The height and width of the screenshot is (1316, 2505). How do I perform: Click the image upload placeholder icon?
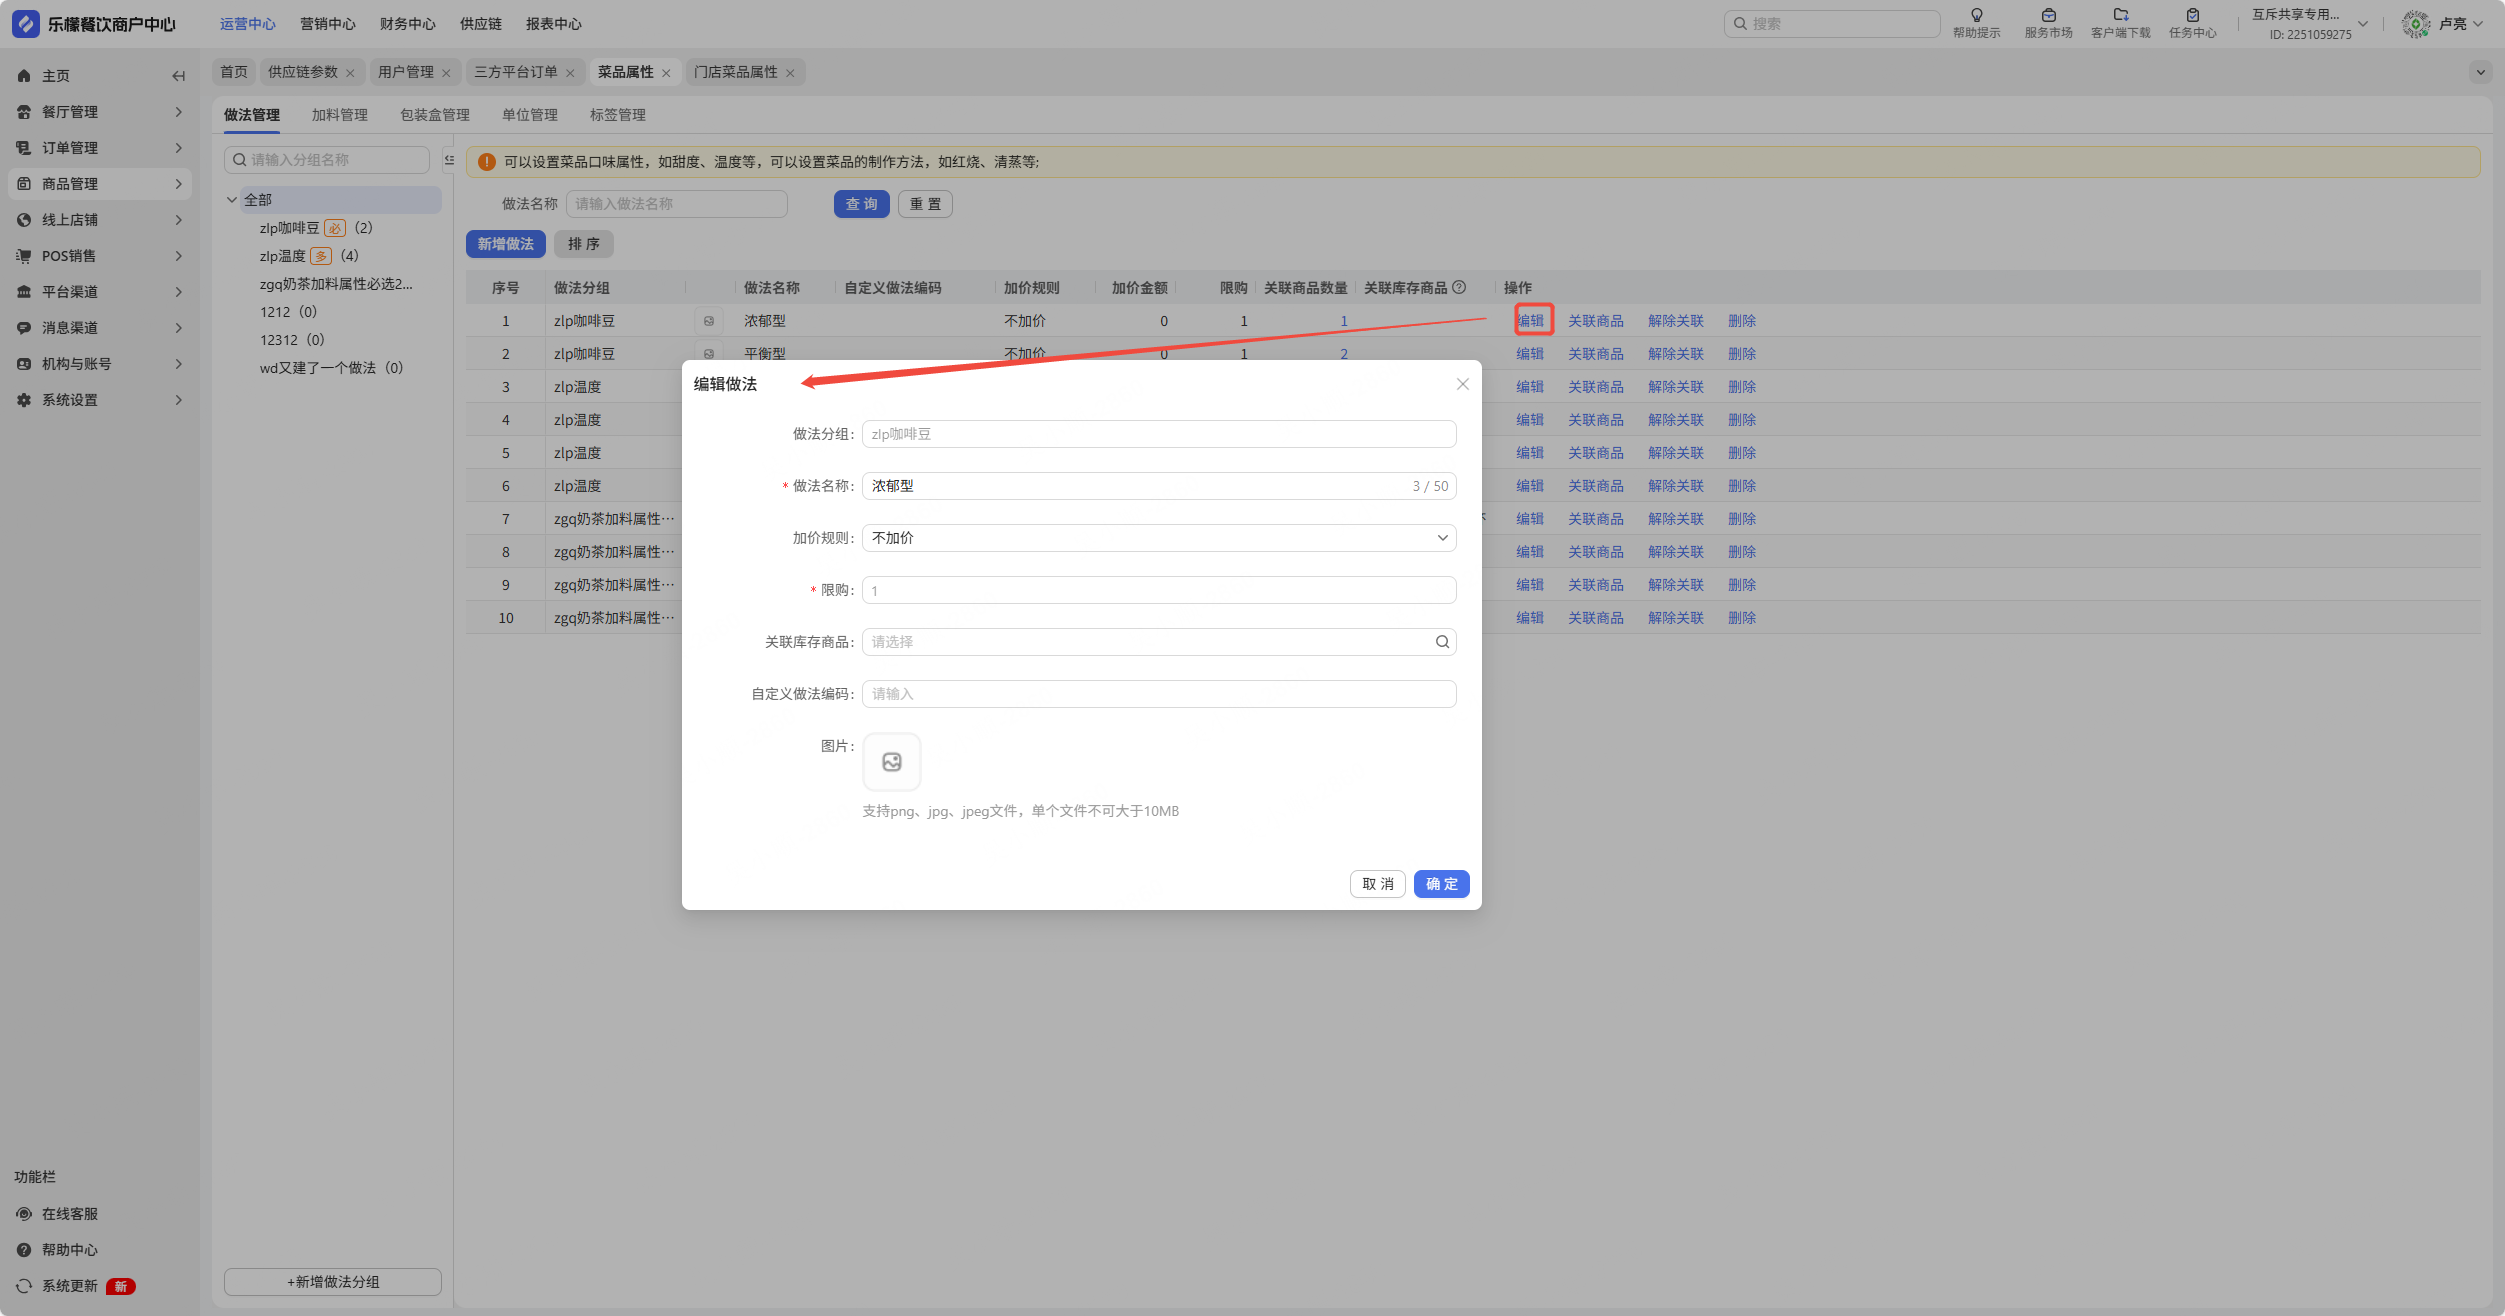(x=891, y=762)
